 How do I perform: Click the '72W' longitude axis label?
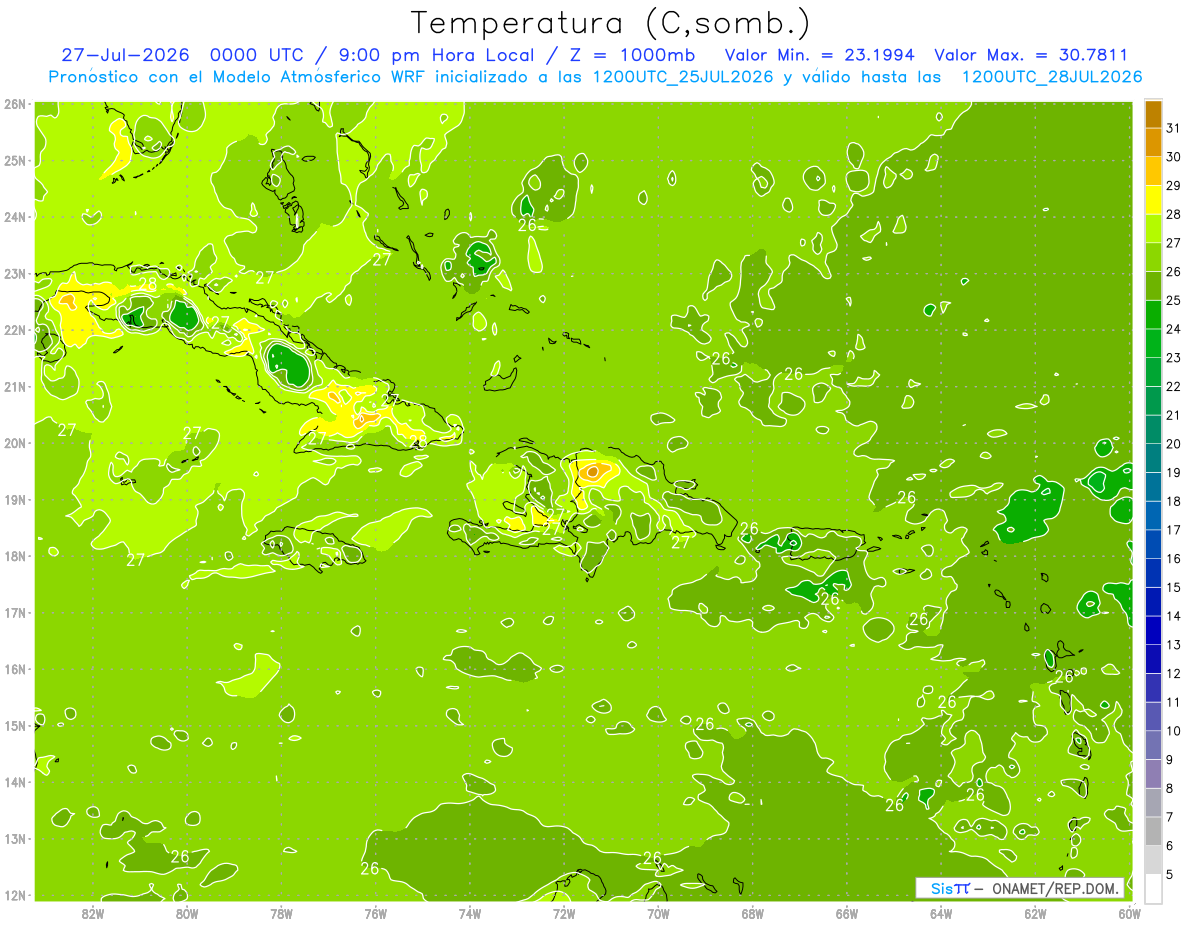click(x=564, y=913)
